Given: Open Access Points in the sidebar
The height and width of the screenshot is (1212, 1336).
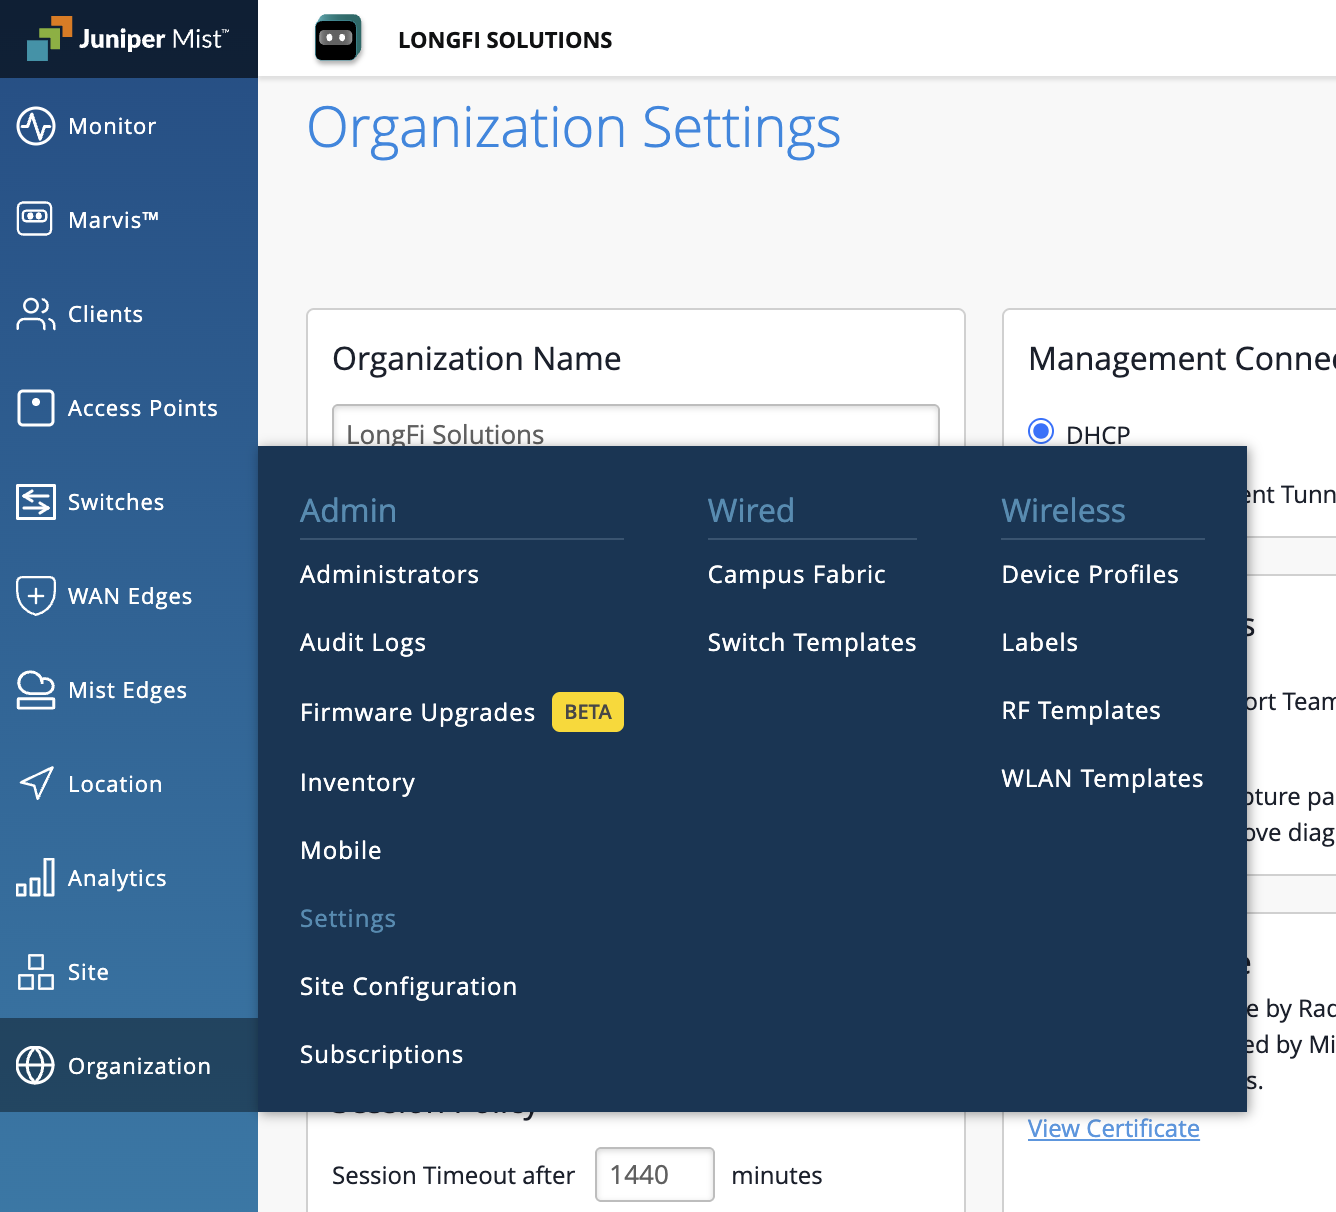Looking at the screenshot, I should 143,408.
